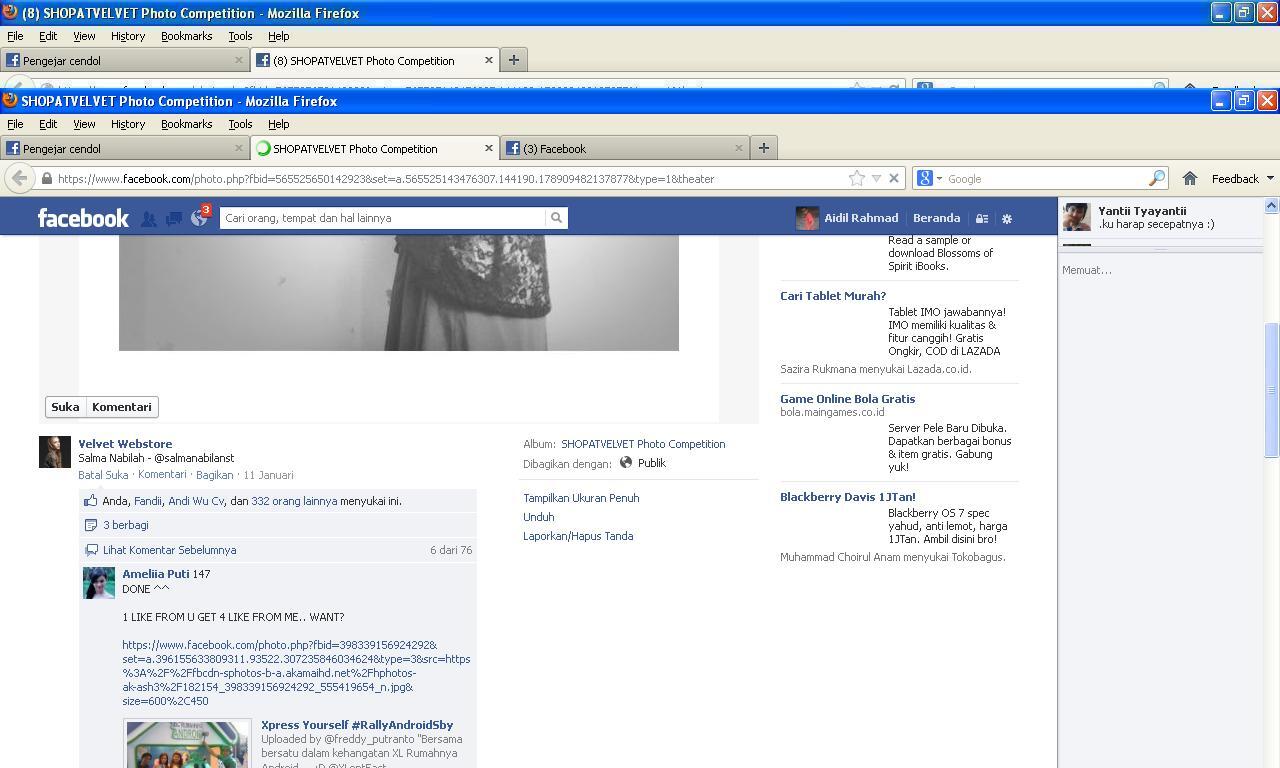Click the search magnifier in the Facebook search box
The width and height of the screenshot is (1280, 768).
556,218
